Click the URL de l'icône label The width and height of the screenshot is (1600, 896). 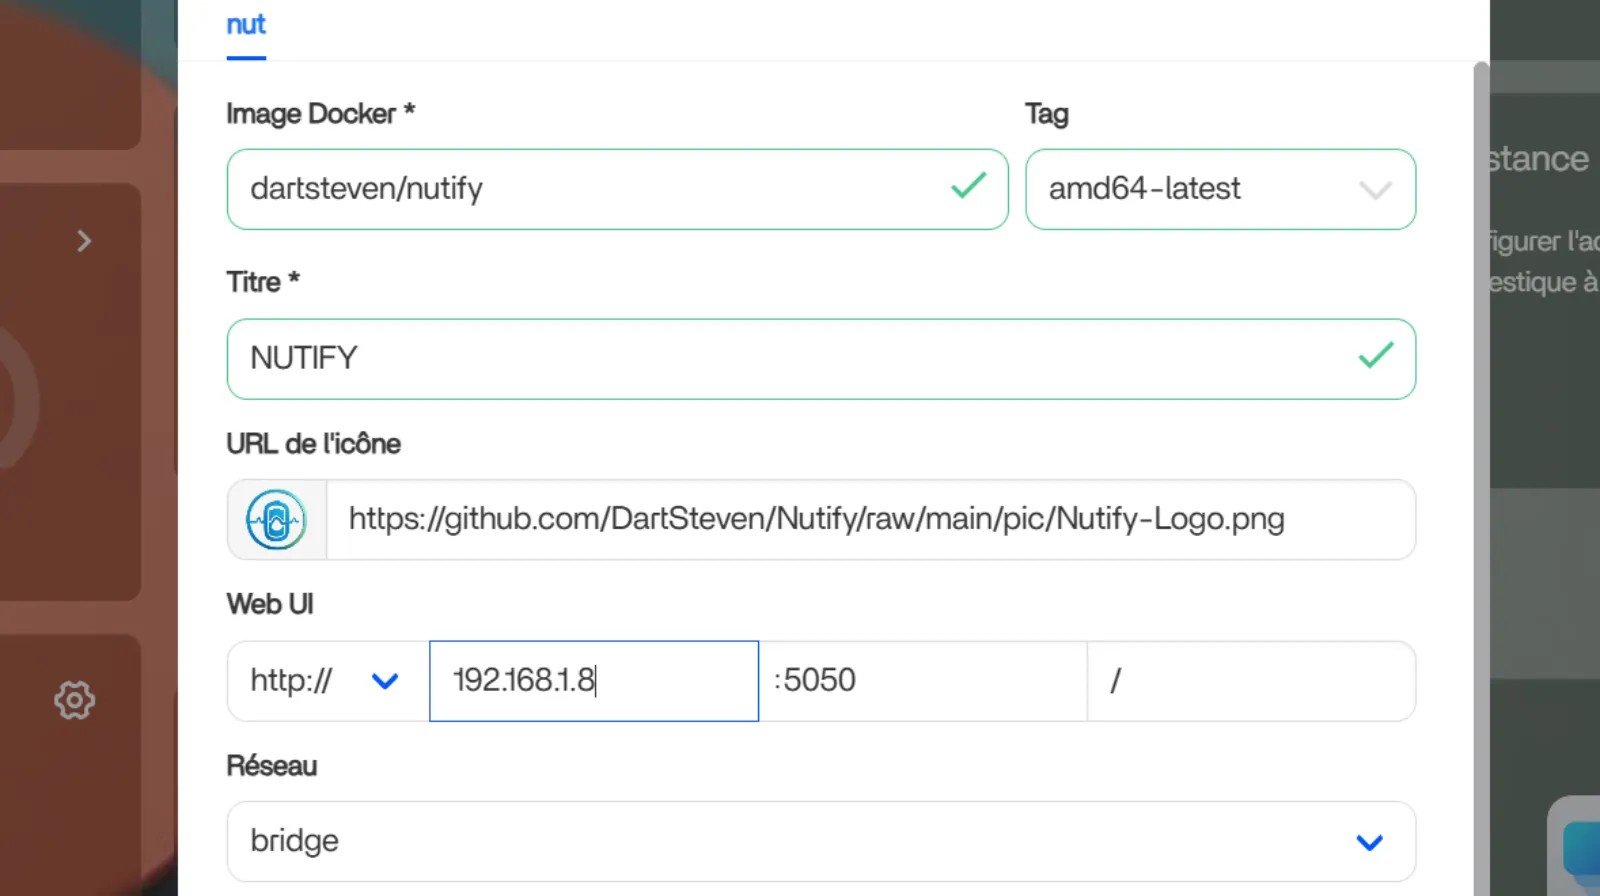click(313, 444)
